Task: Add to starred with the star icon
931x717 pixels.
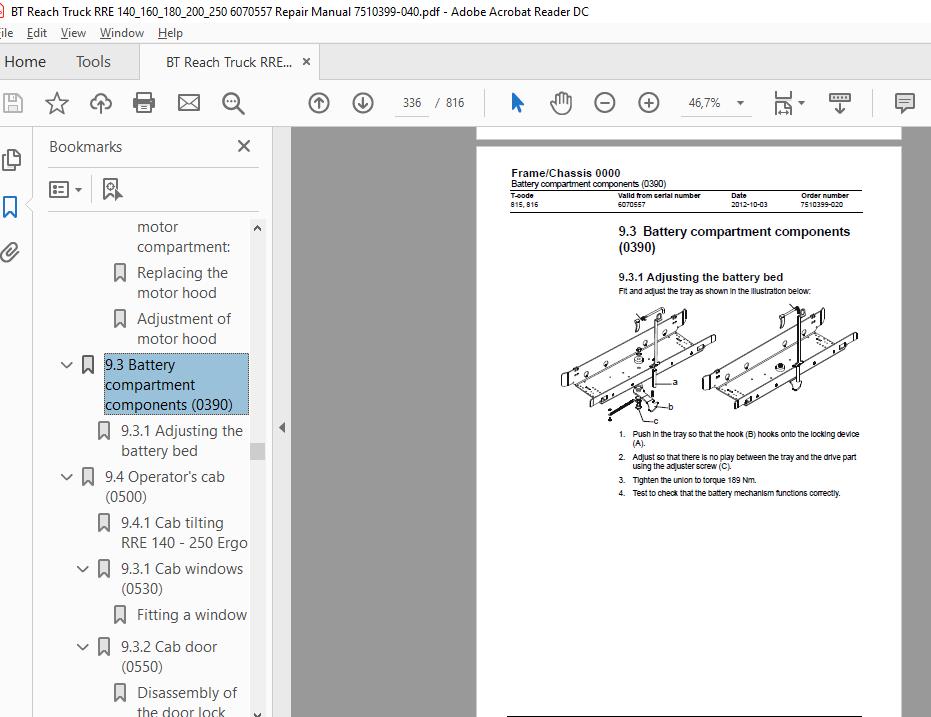Action: point(56,103)
